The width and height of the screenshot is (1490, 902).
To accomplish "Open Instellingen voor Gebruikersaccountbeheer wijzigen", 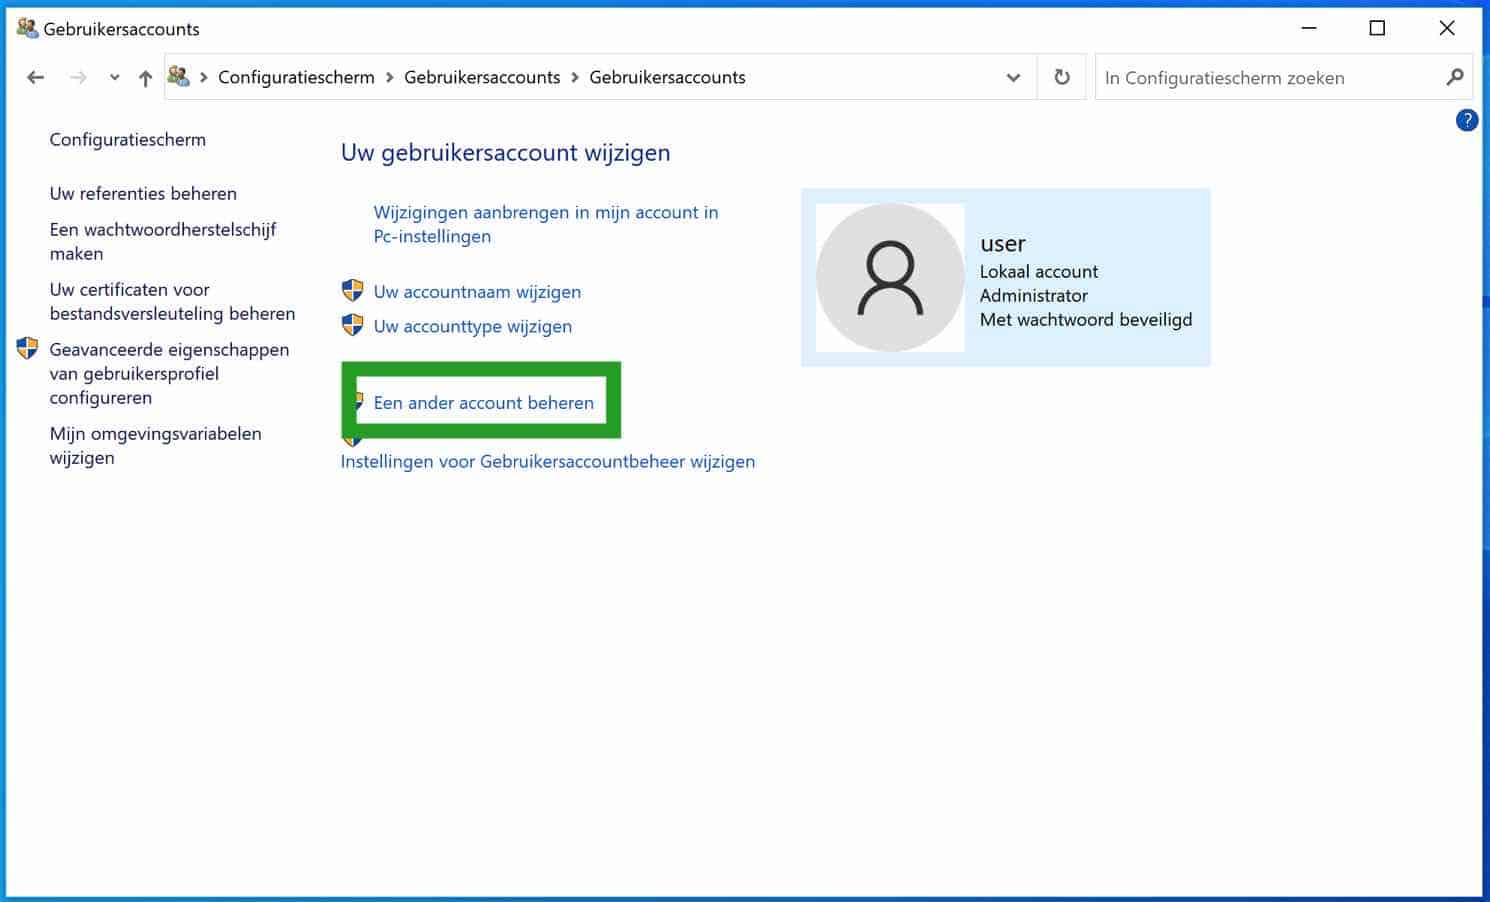I will click(x=547, y=462).
